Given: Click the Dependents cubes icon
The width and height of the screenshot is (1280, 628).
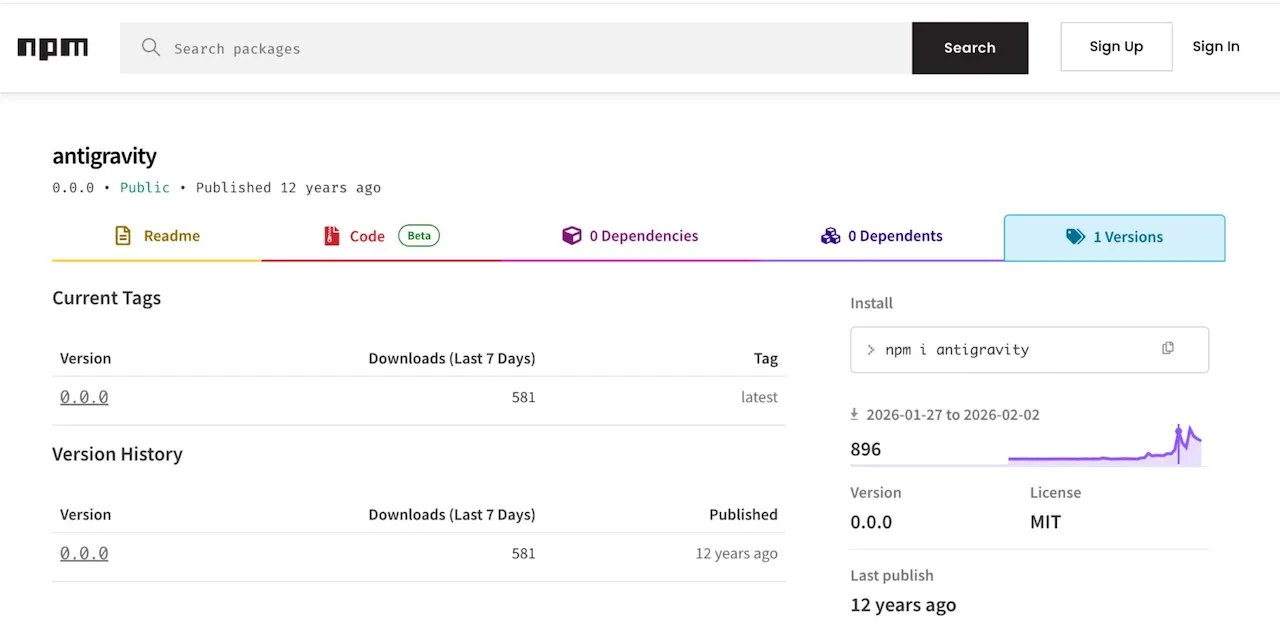Looking at the screenshot, I should pos(830,236).
